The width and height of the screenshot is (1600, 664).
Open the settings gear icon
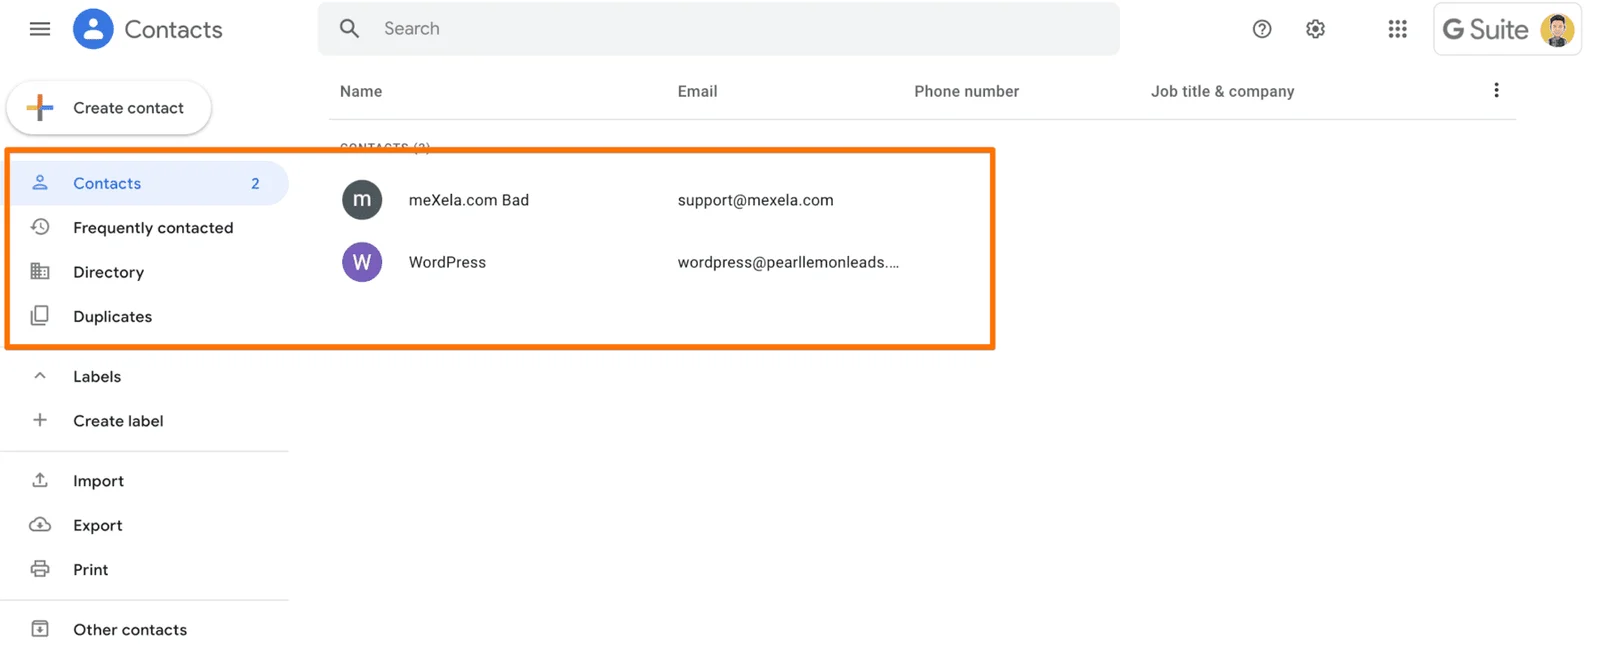tap(1316, 29)
